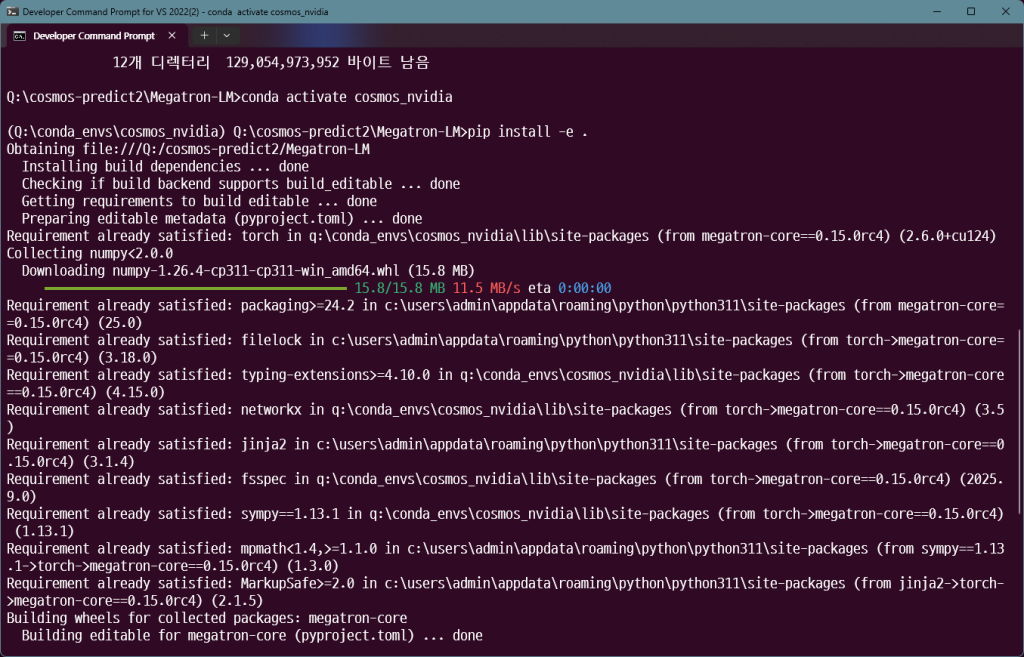
Task: Expand the new tab profile dropdown chevron
Action: click(x=226, y=35)
